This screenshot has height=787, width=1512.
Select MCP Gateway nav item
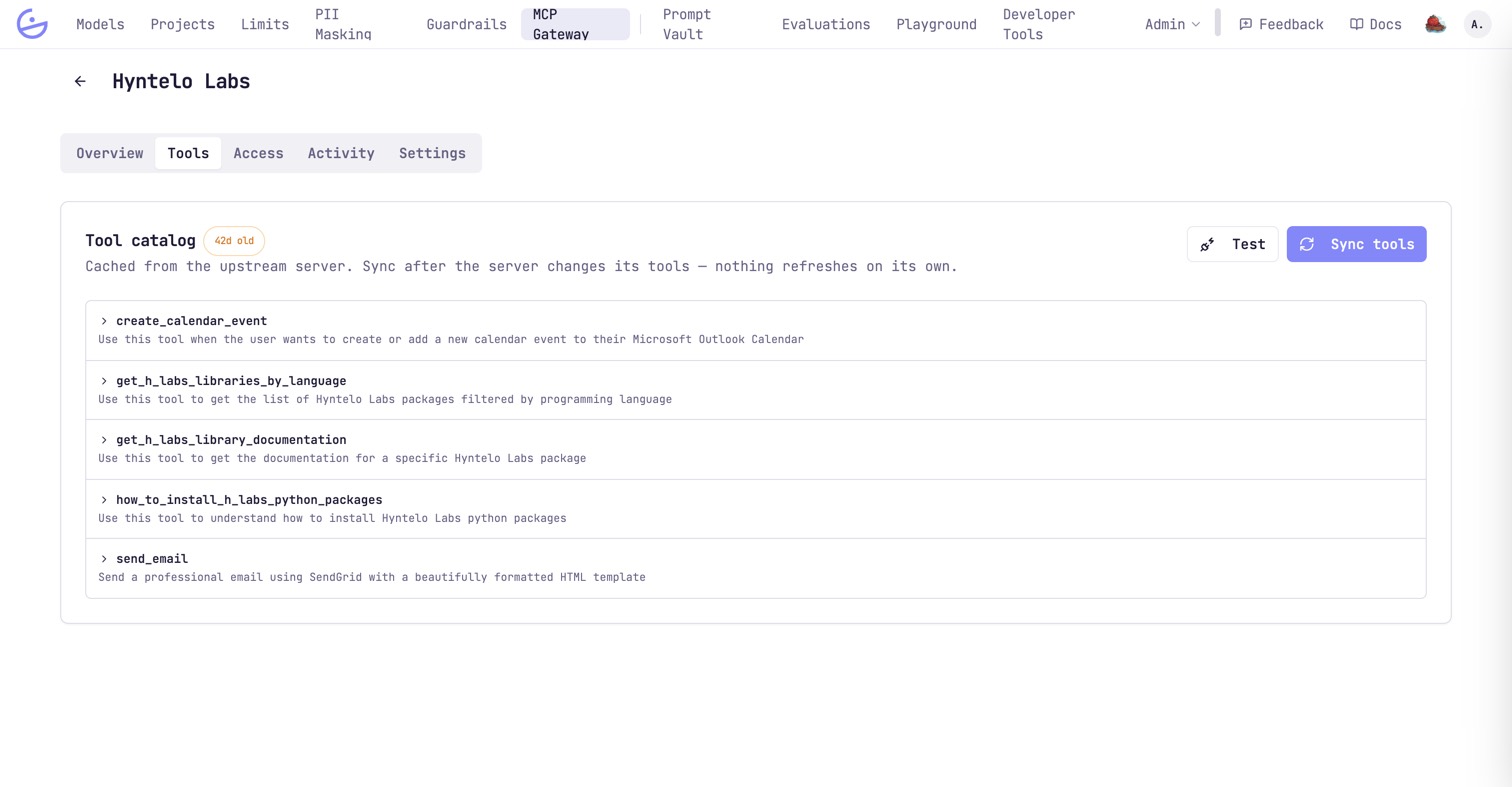(575, 24)
